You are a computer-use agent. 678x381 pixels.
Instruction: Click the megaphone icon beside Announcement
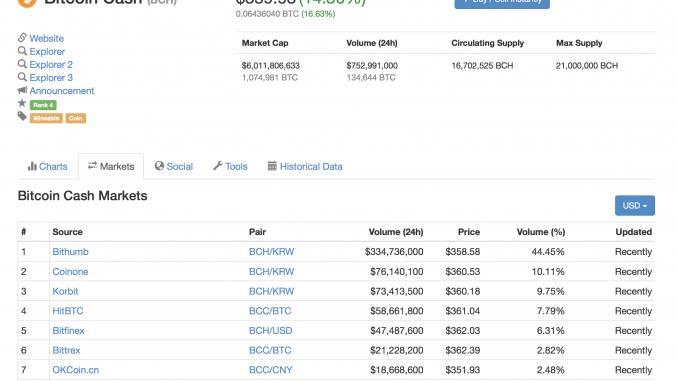tap(22, 90)
